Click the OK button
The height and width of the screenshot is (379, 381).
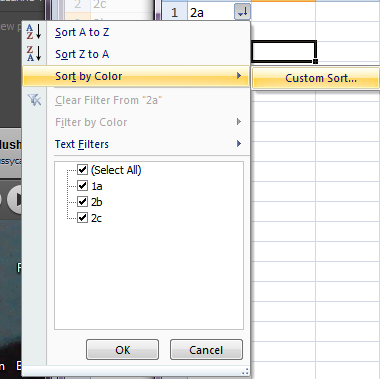tap(123, 350)
